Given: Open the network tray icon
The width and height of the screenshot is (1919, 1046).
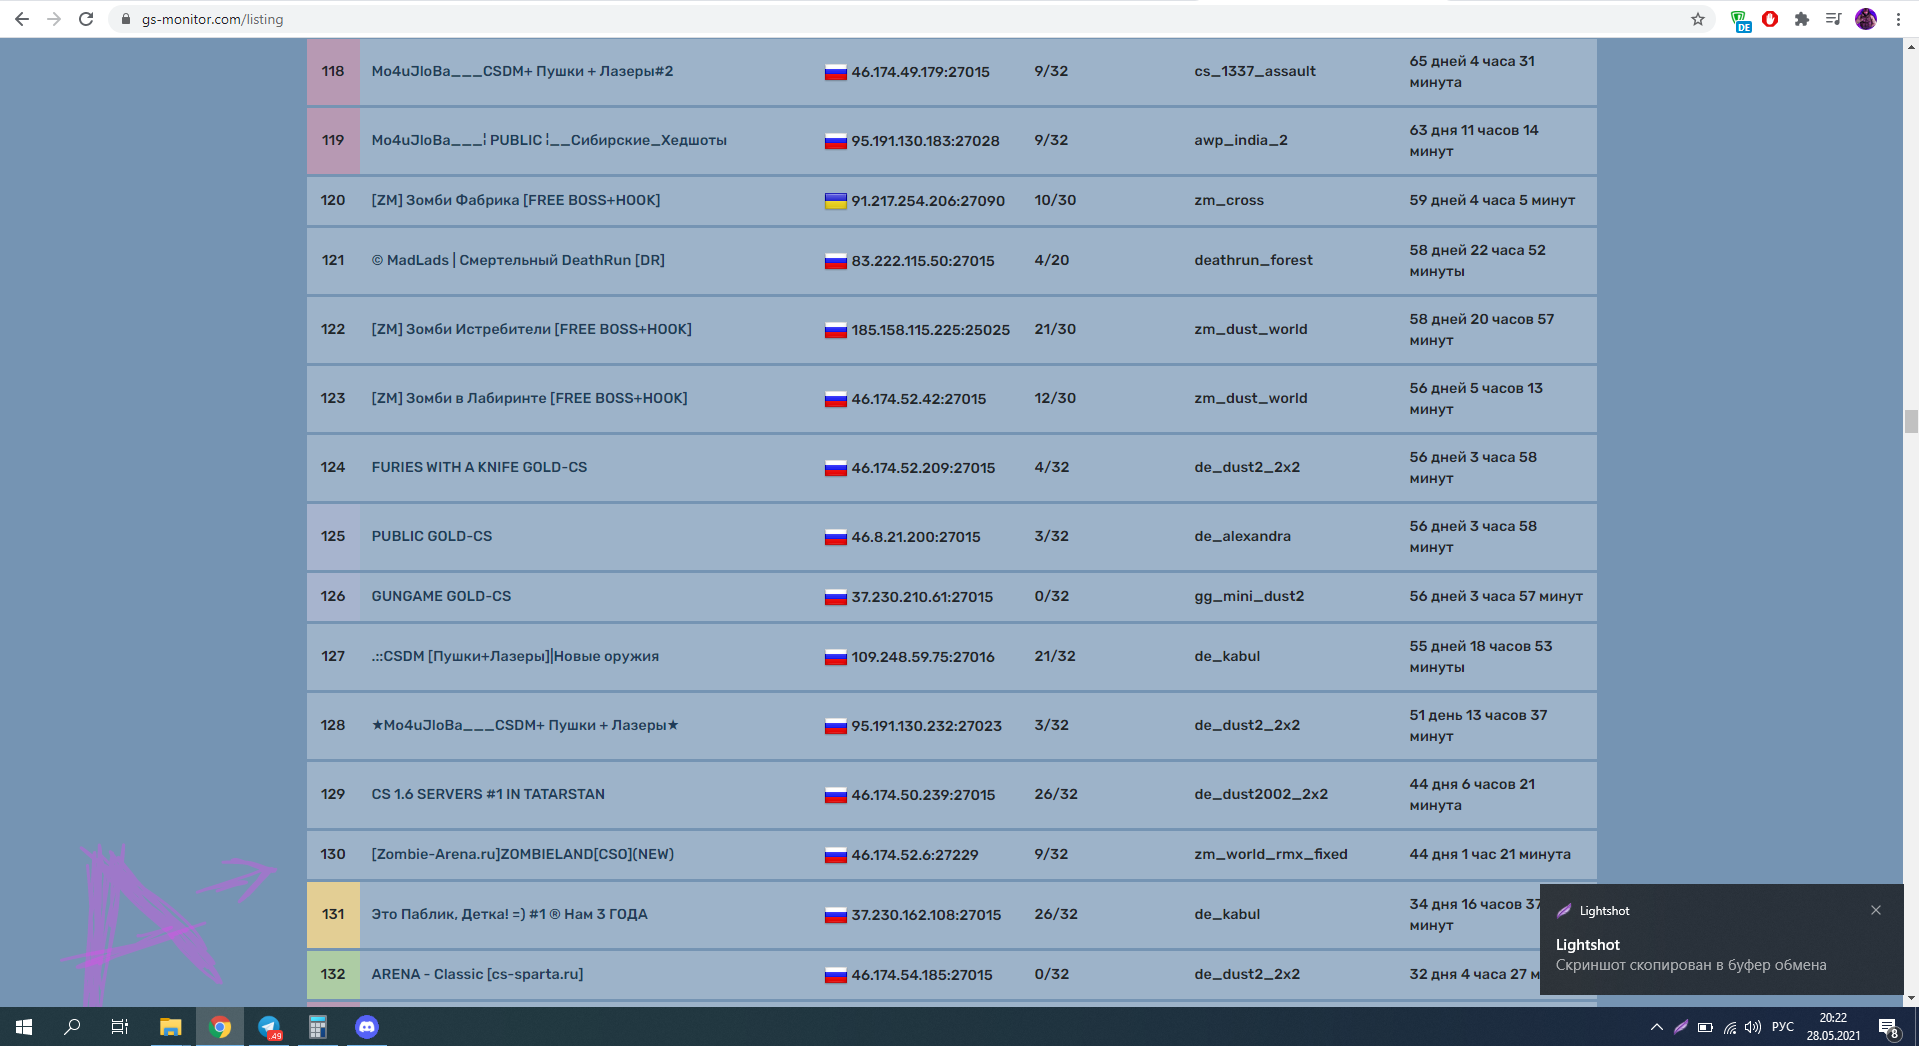Looking at the screenshot, I should [x=1729, y=1027].
